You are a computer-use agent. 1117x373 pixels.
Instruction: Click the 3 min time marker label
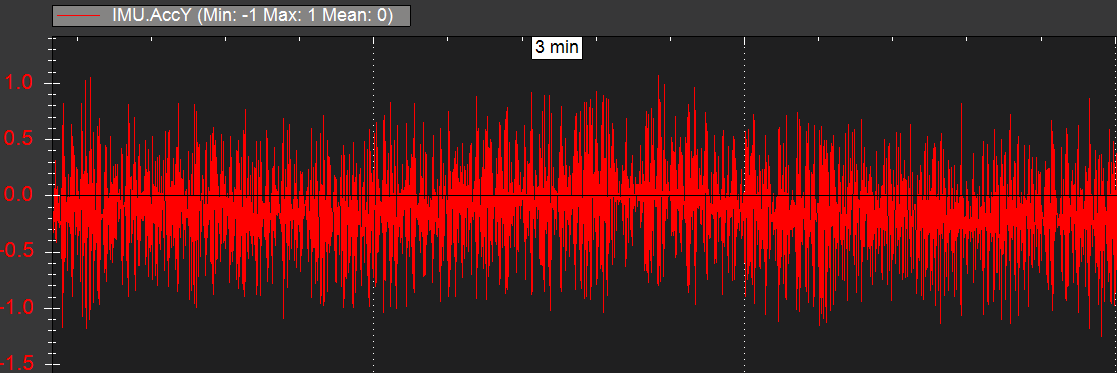pos(557,48)
